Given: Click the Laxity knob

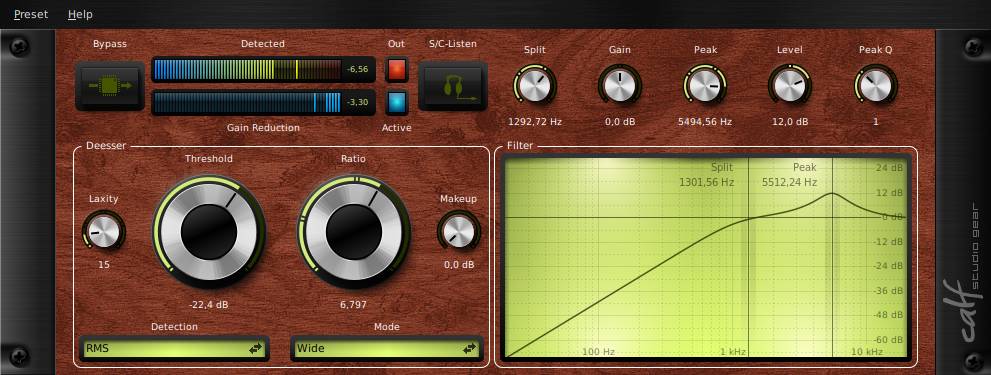Looking at the screenshot, I should pyautogui.click(x=104, y=231).
